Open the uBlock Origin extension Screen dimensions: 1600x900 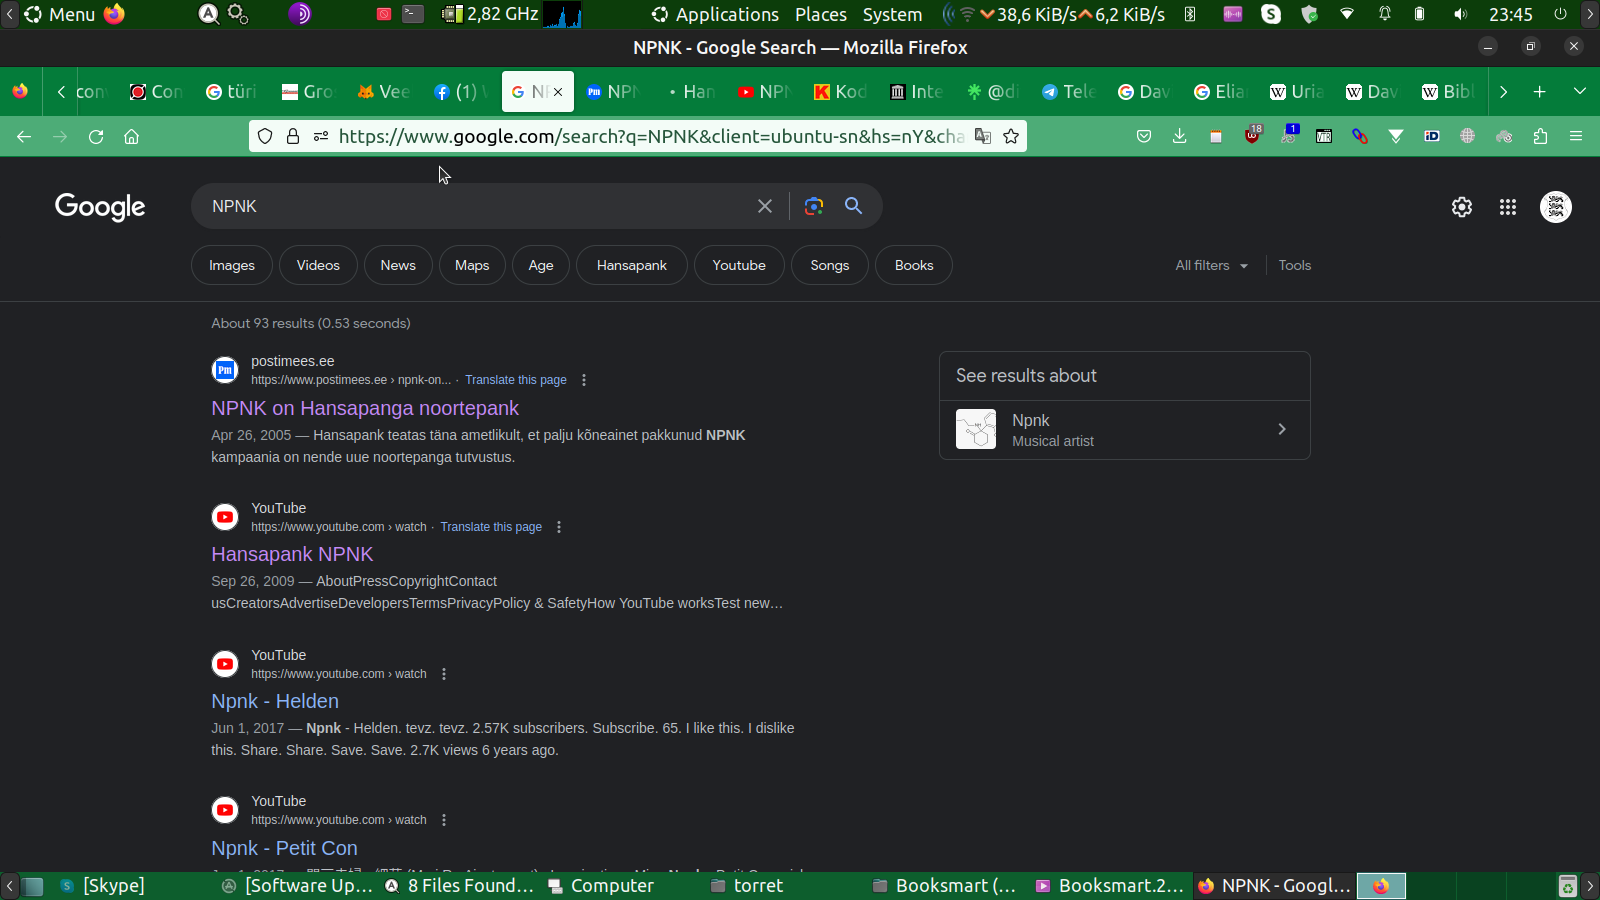(1253, 135)
